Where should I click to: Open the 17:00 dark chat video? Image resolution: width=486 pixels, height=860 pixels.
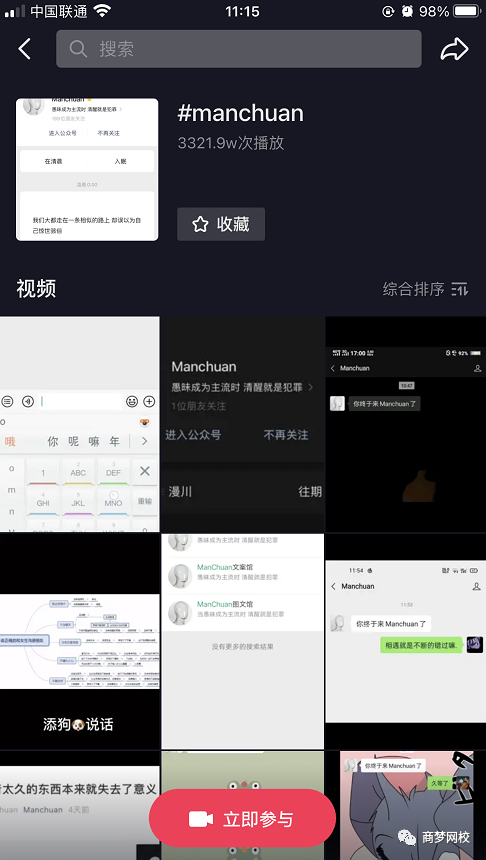[405, 424]
